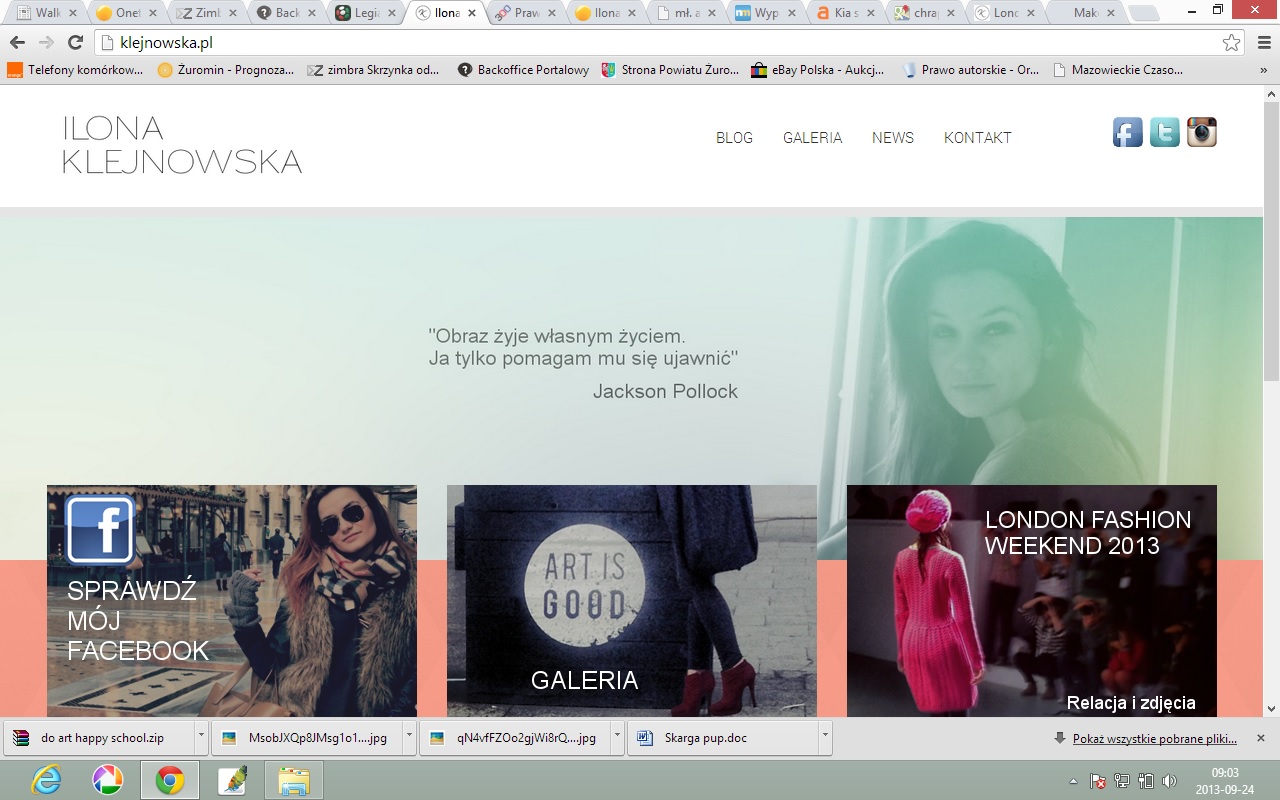Close the downloads bar
1280x800 pixels.
tap(1260, 738)
